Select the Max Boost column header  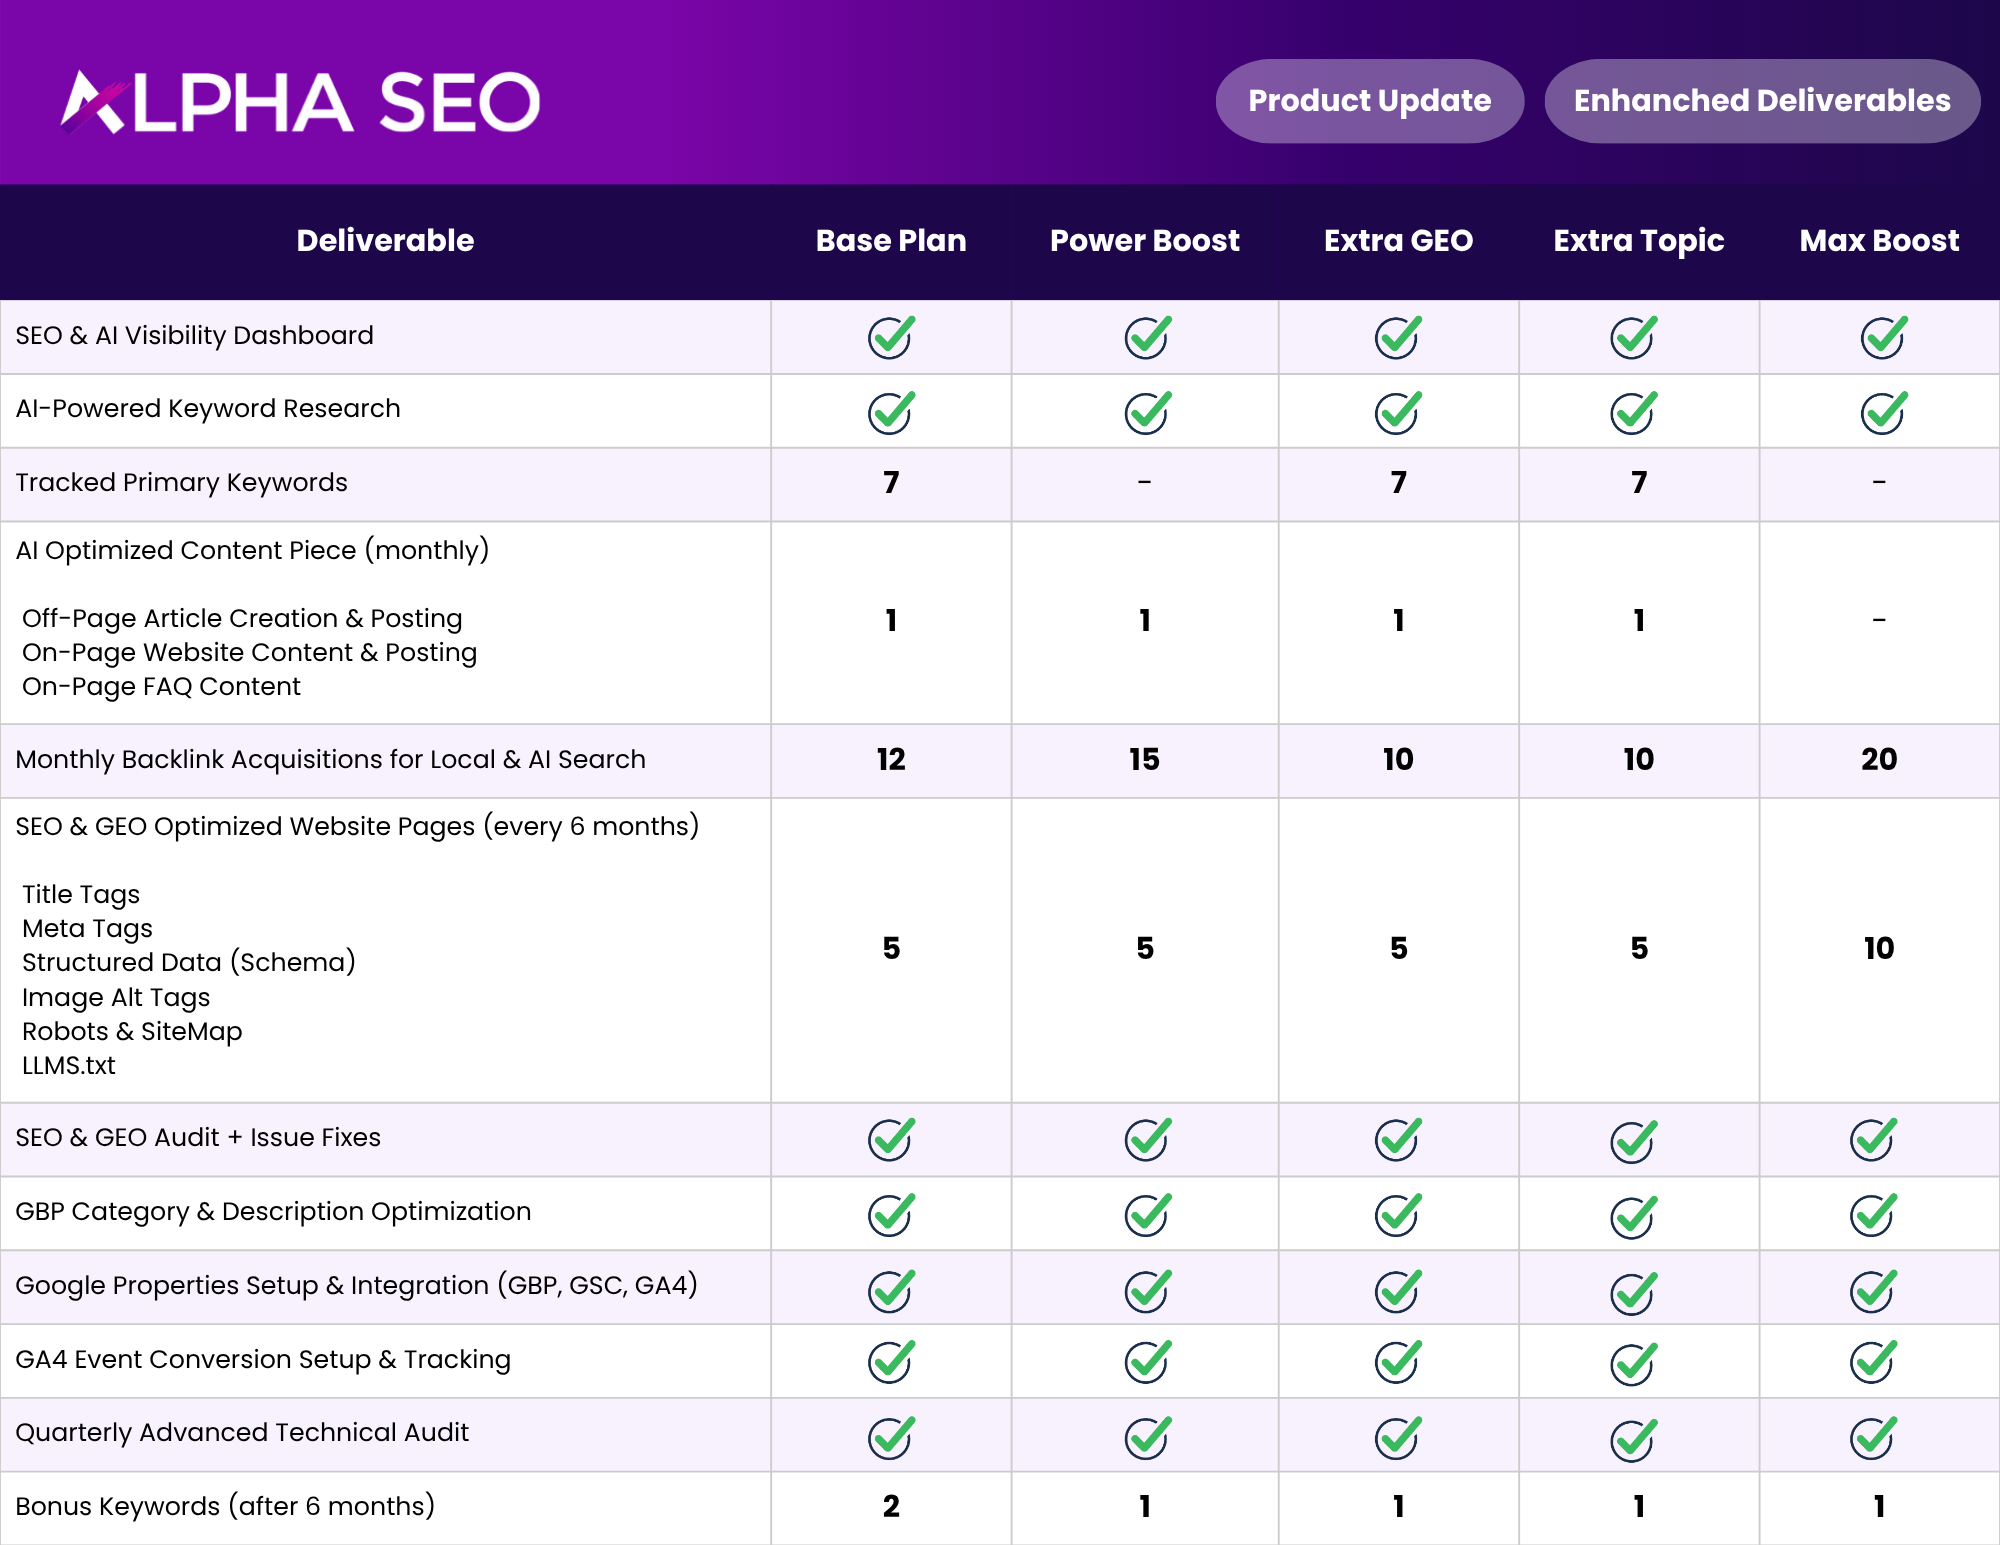coord(1878,241)
